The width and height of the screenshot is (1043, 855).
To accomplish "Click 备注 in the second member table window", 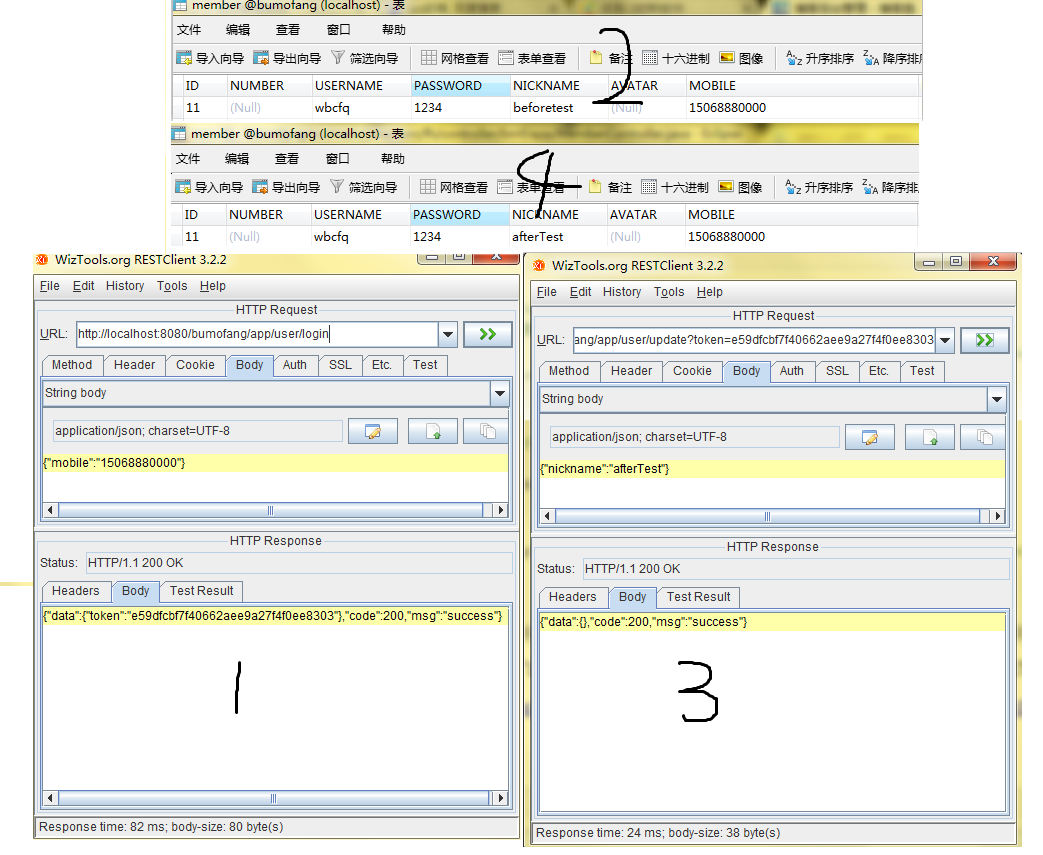I will coord(610,188).
